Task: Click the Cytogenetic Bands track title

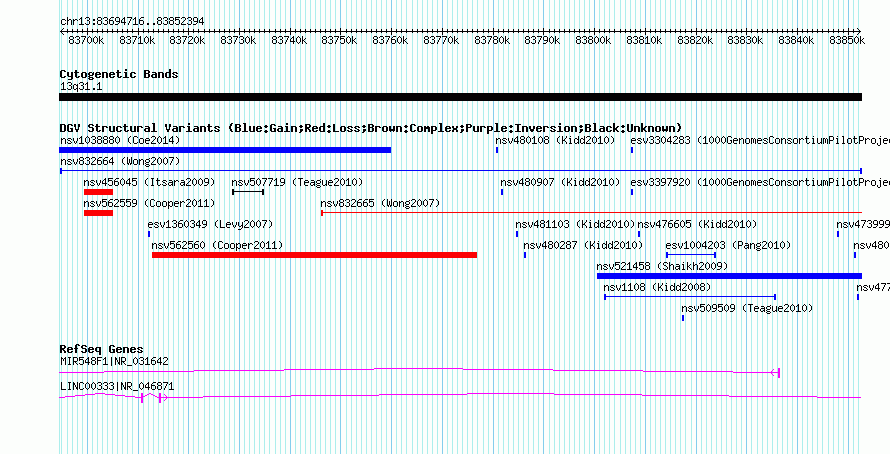Action: (119, 74)
